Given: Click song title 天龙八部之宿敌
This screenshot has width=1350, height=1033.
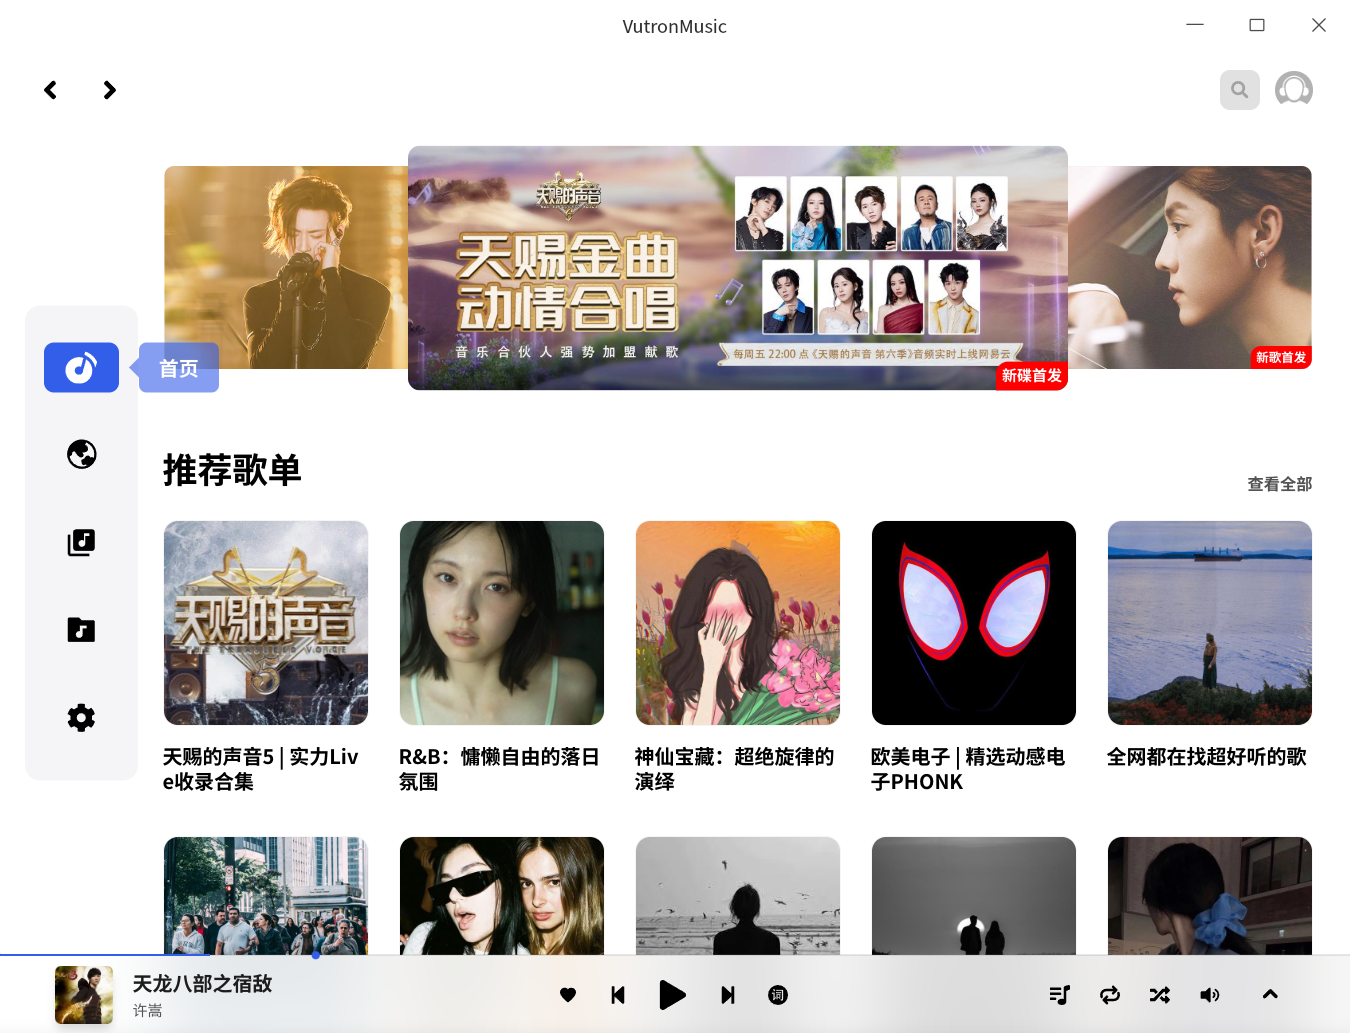Looking at the screenshot, I should point(203,984).
